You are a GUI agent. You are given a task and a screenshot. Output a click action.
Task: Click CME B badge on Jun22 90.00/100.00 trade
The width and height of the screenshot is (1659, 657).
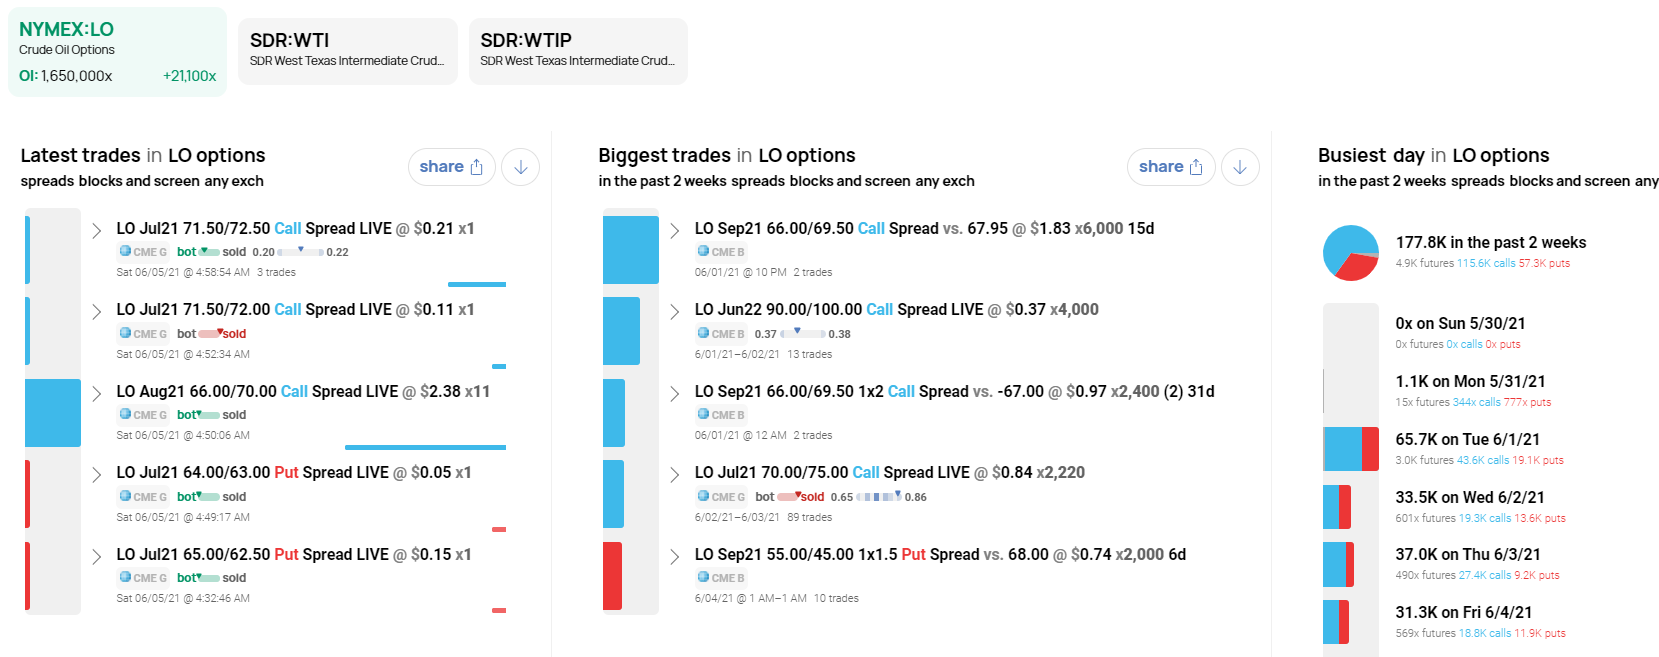(x=722, y=333)
